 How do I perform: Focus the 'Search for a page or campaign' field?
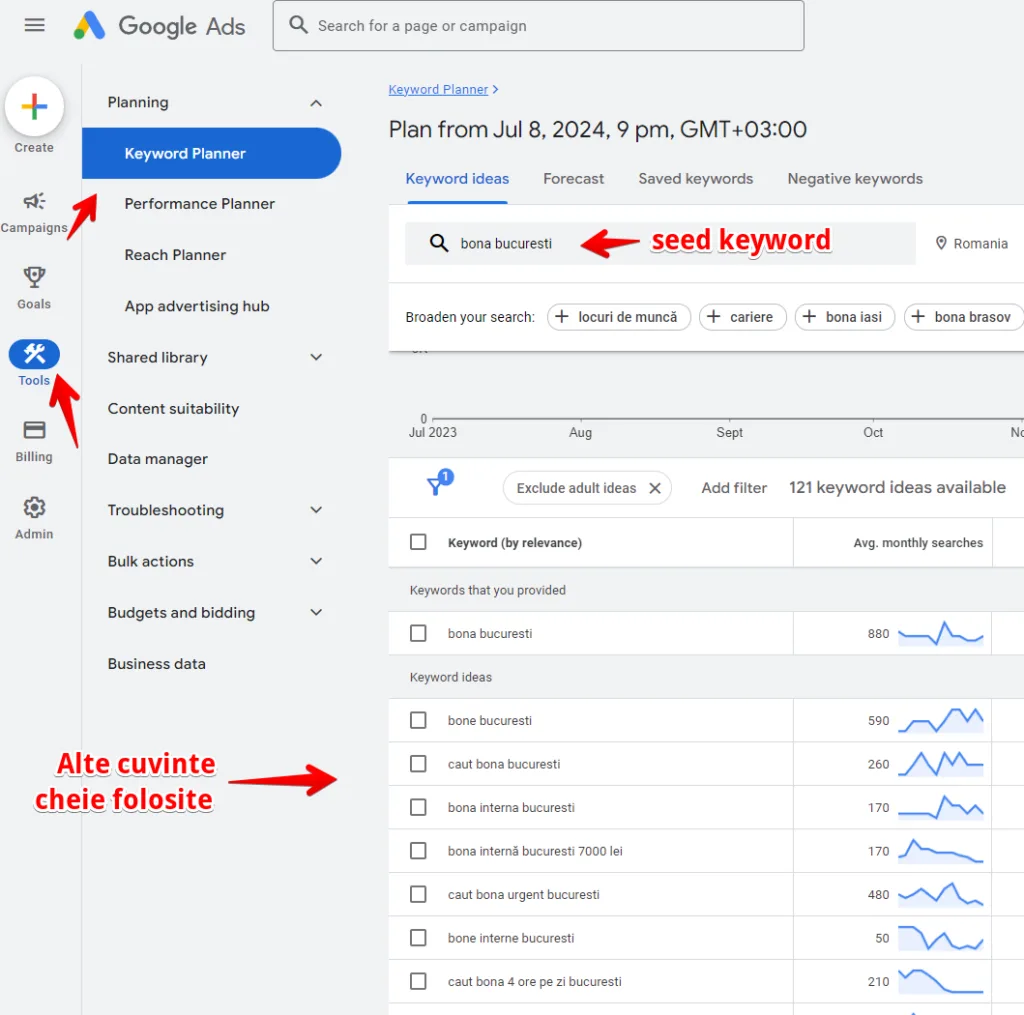(x=538, y=25)
